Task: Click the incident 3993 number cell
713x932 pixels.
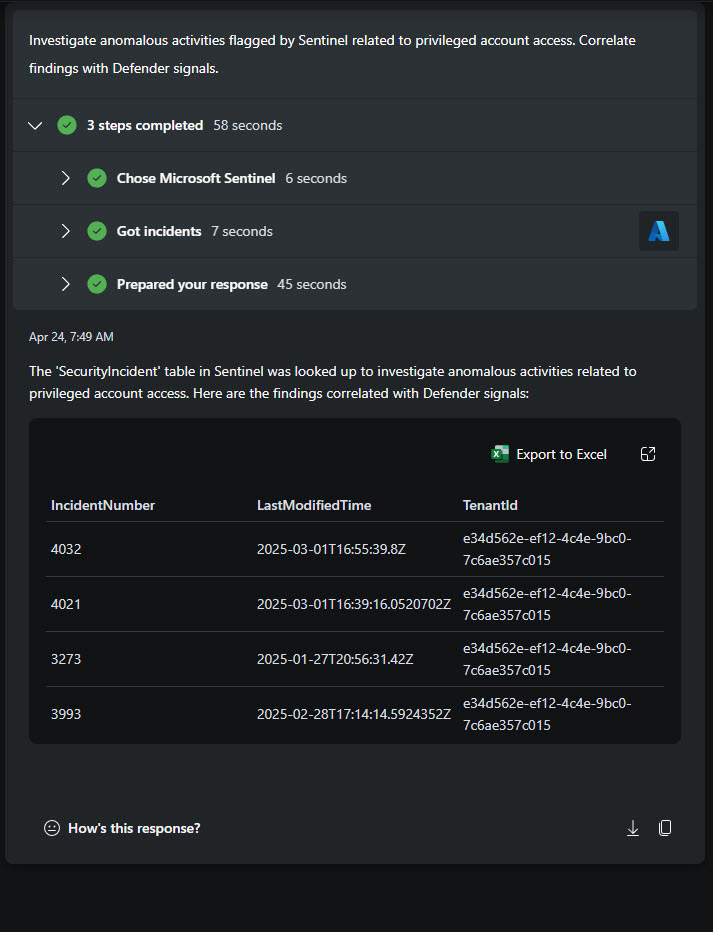Action: click(x=66, y=714)
